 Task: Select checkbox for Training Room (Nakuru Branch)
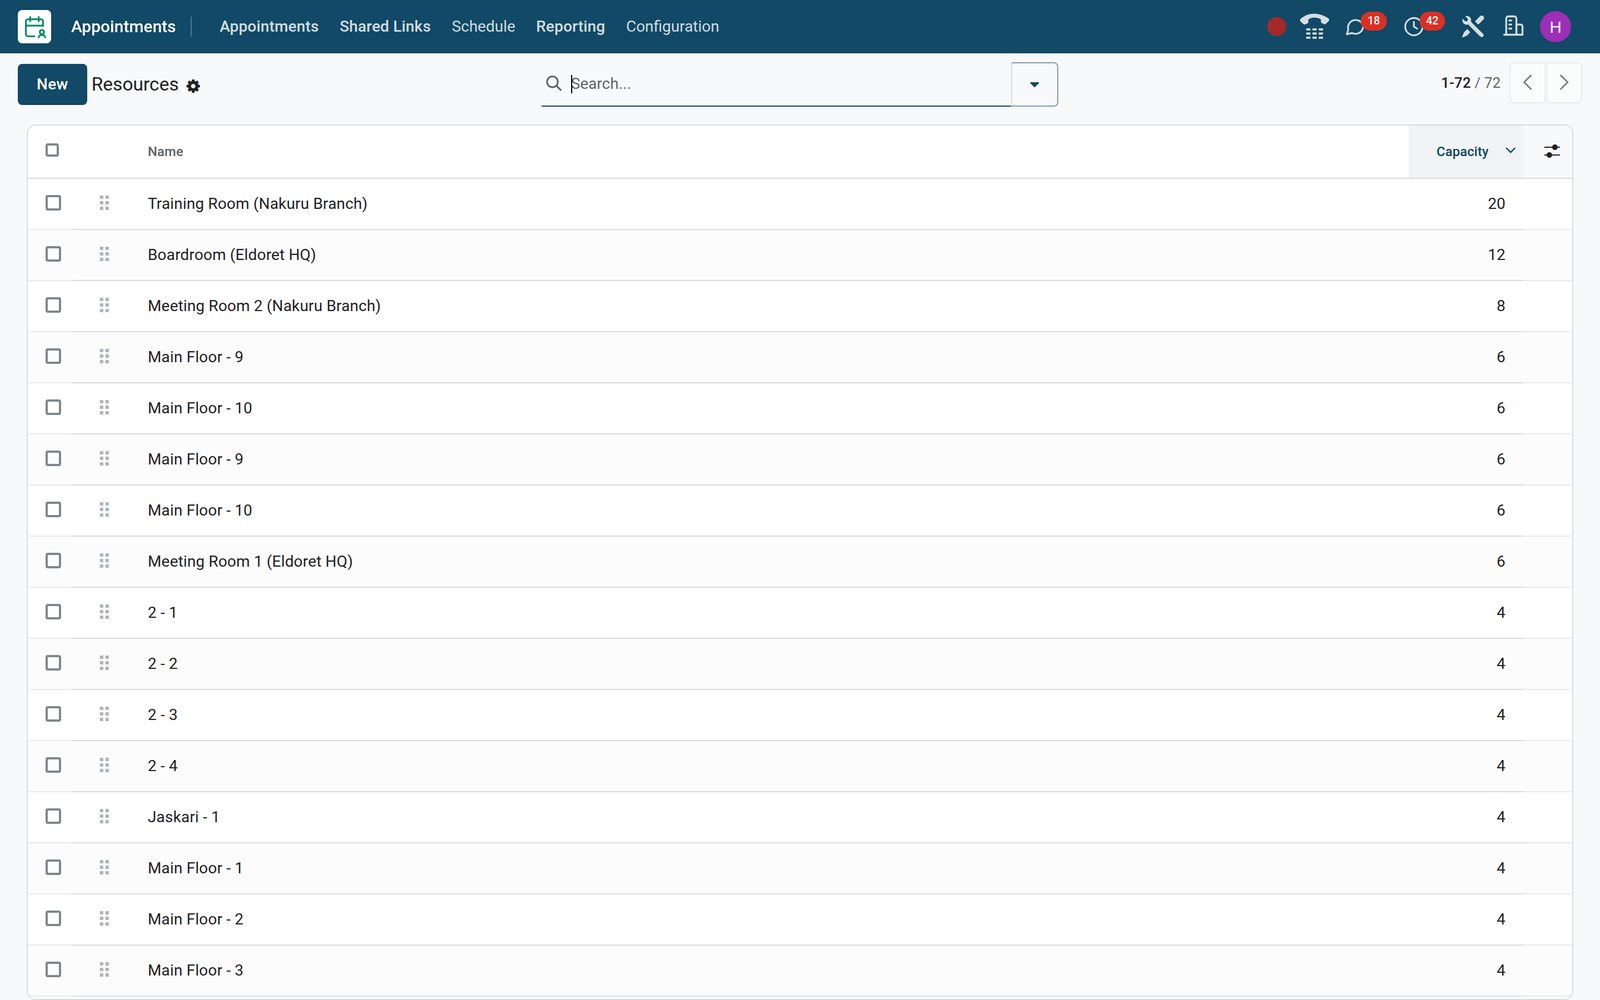tap(53, 203)
